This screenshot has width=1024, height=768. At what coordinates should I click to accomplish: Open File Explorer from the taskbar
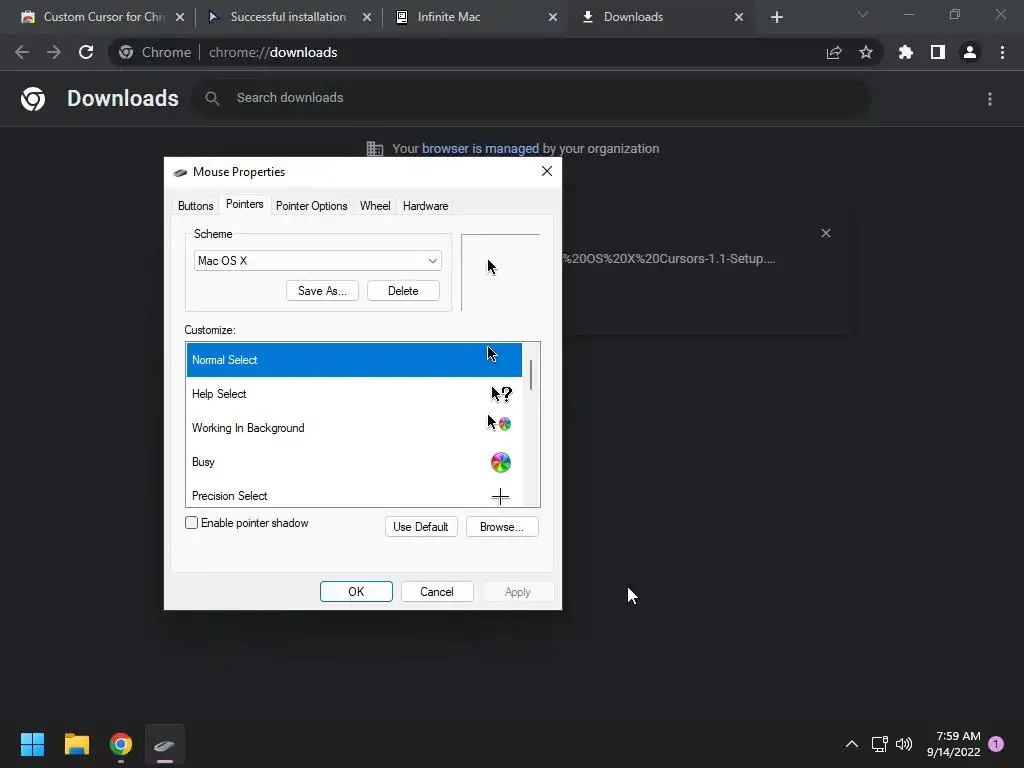[76, 744]
